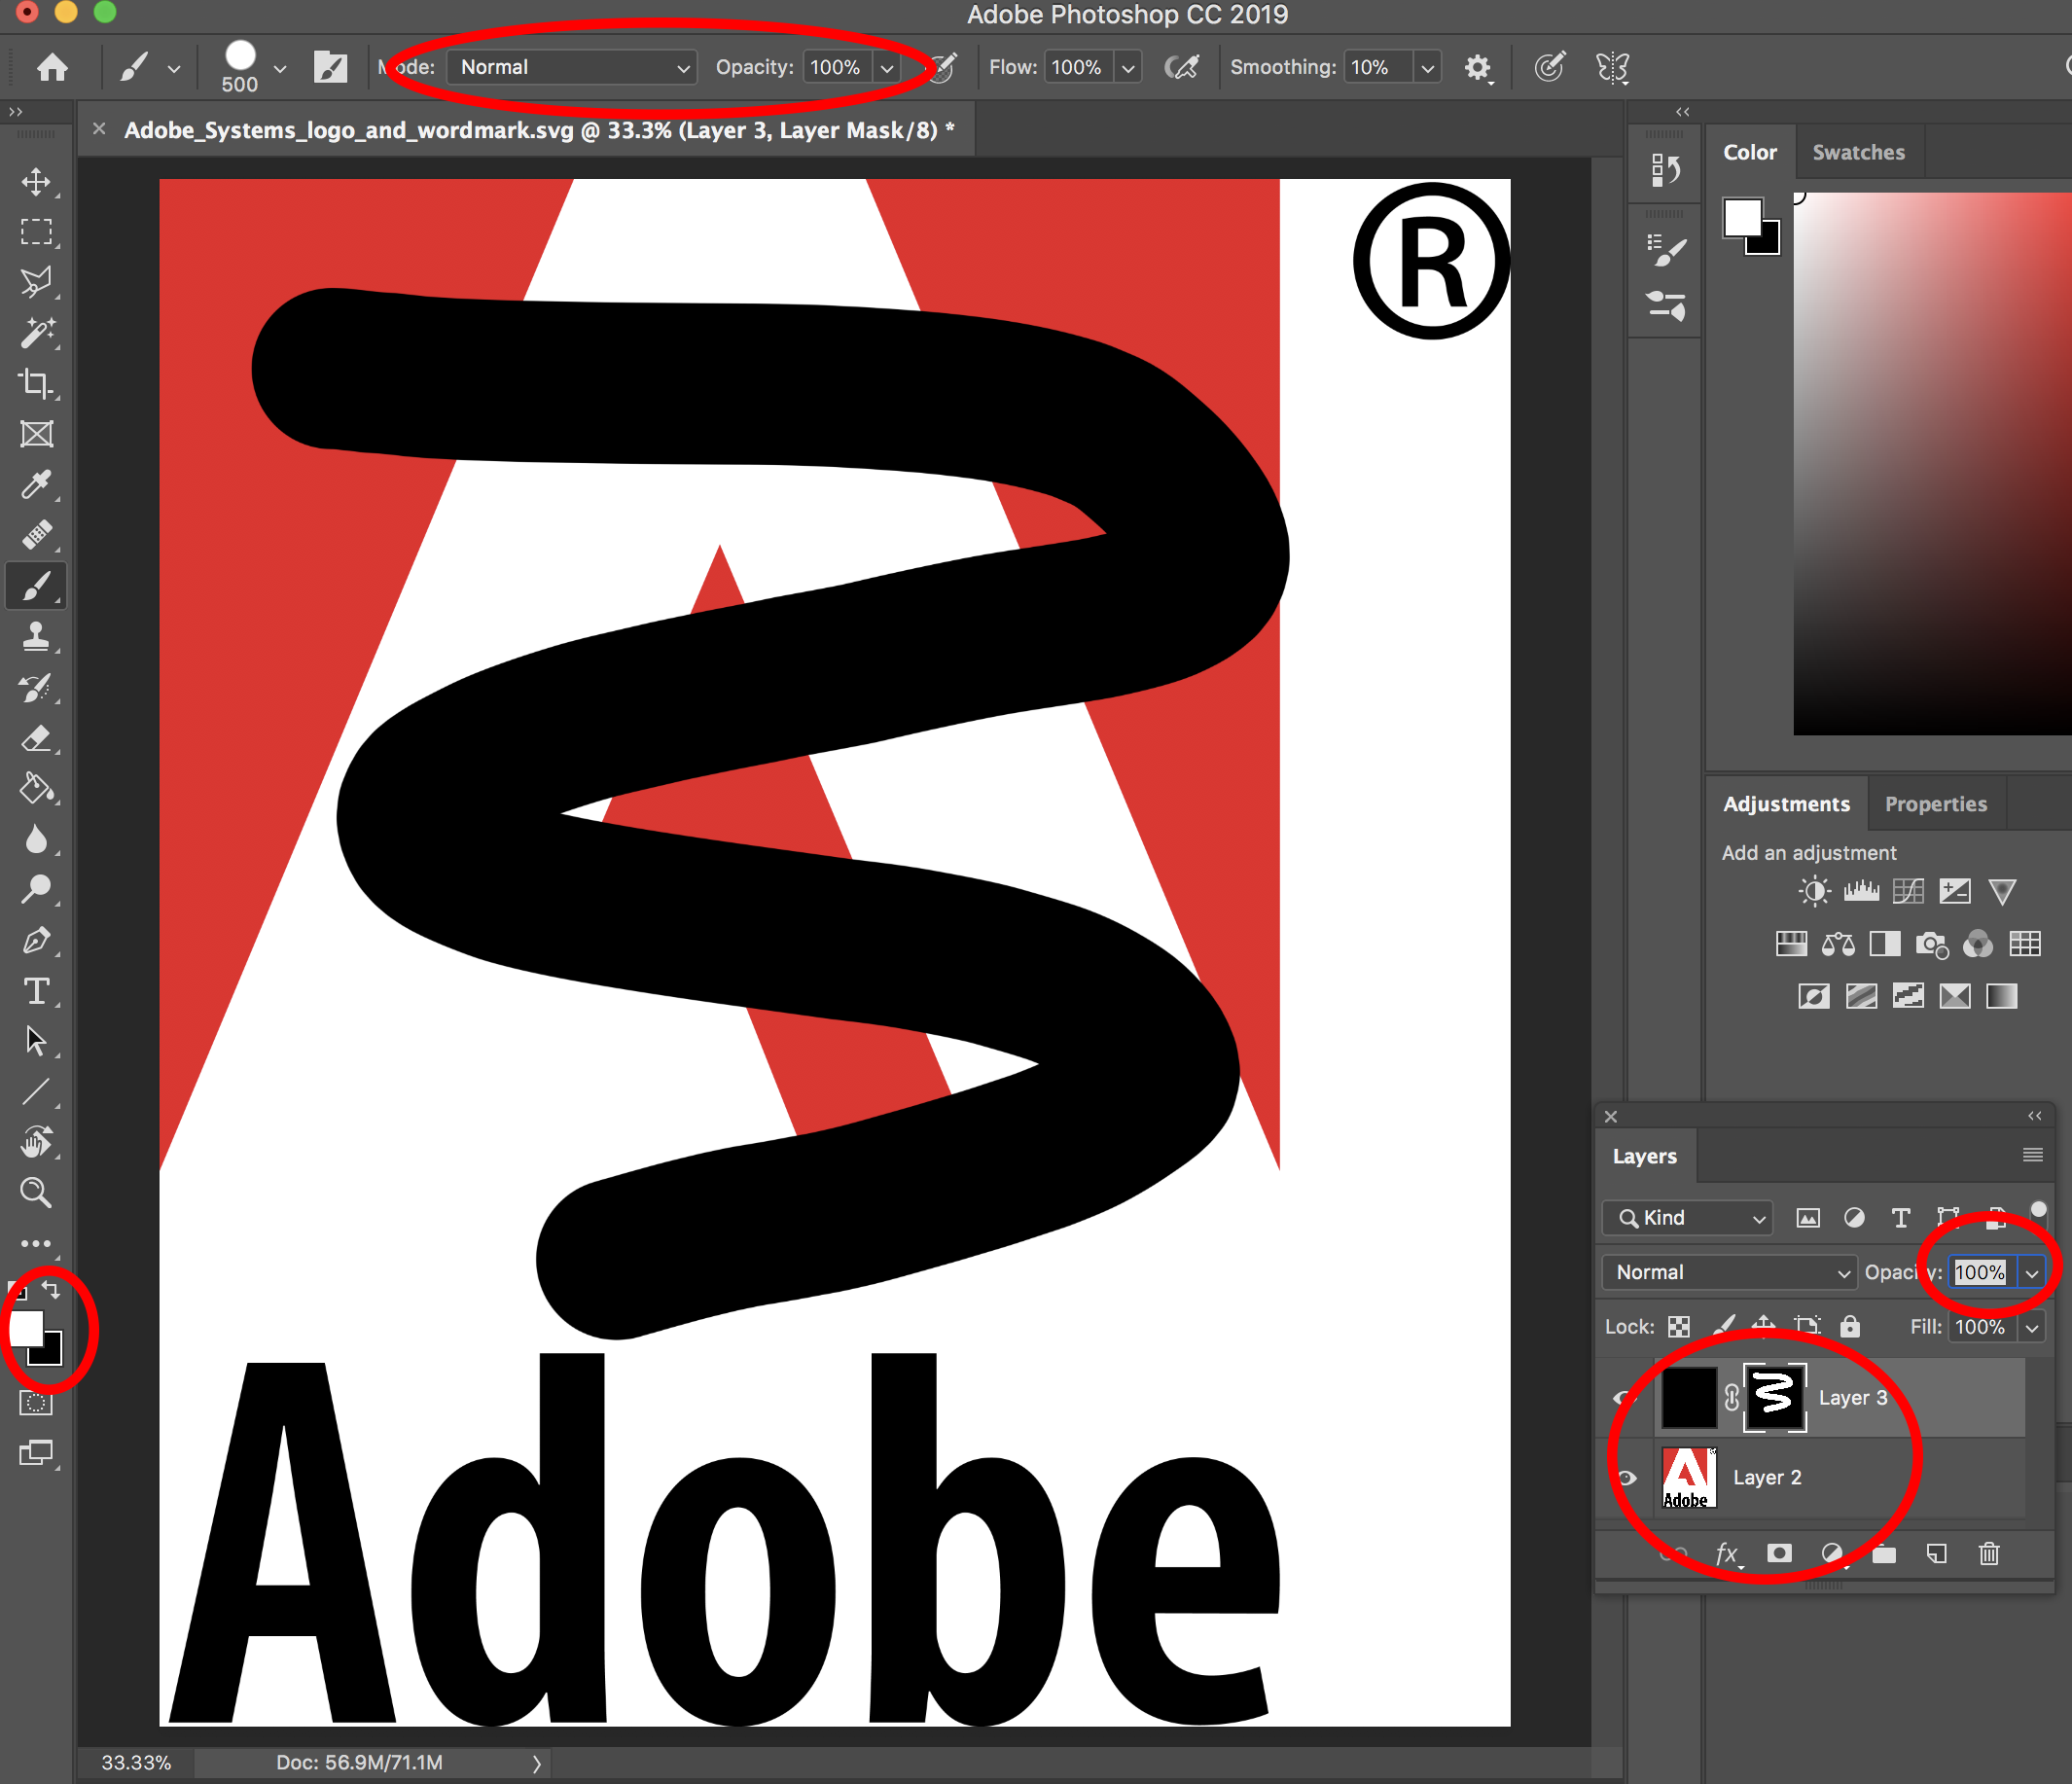
Task: Click the Swatches tab in Color panel
Action: [x=1857, y=152]
